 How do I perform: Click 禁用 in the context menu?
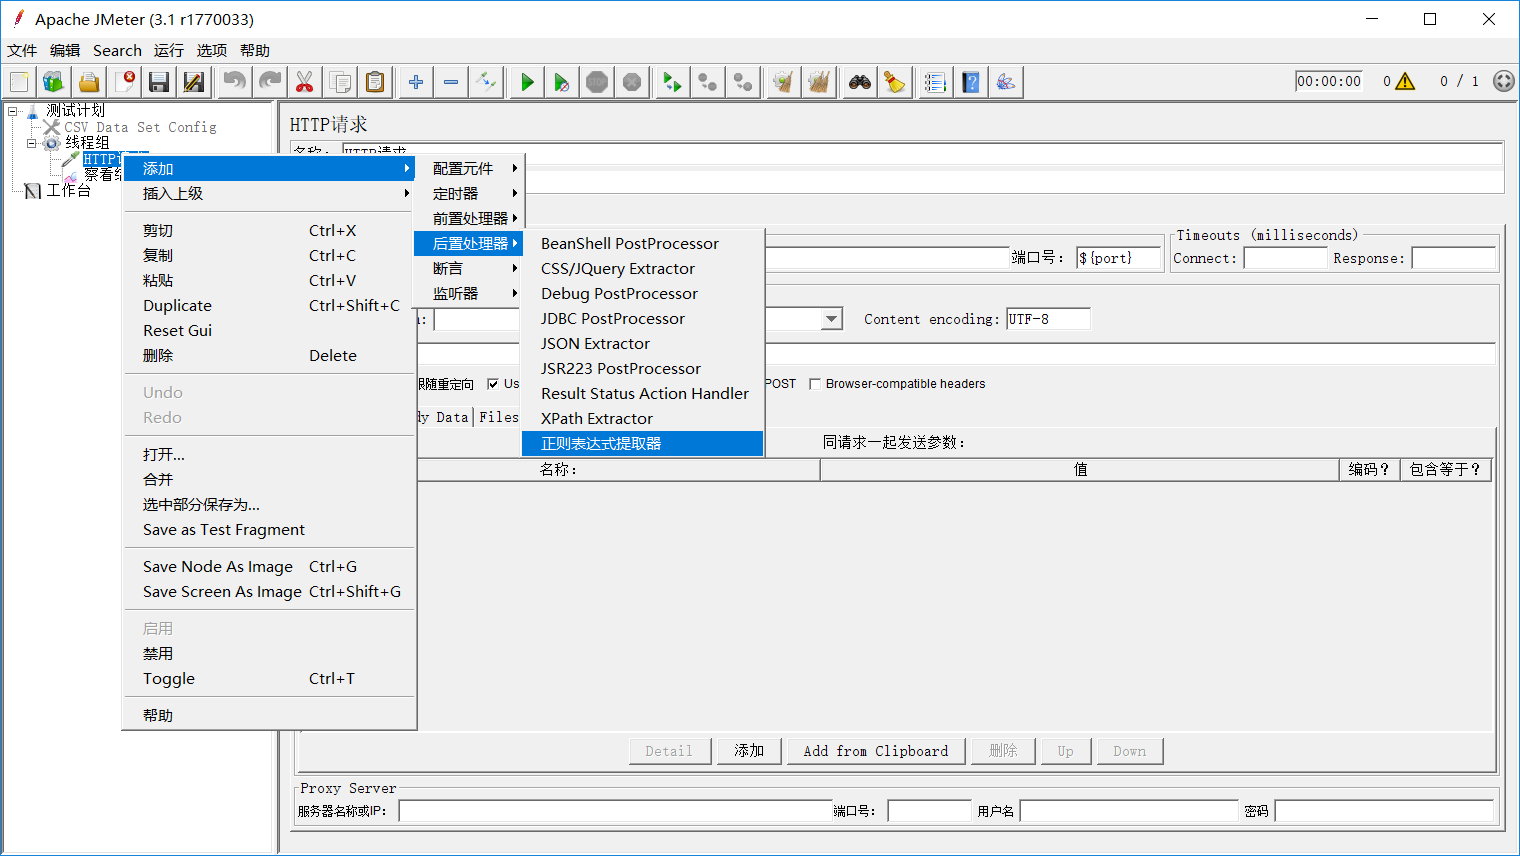[269, 654]
